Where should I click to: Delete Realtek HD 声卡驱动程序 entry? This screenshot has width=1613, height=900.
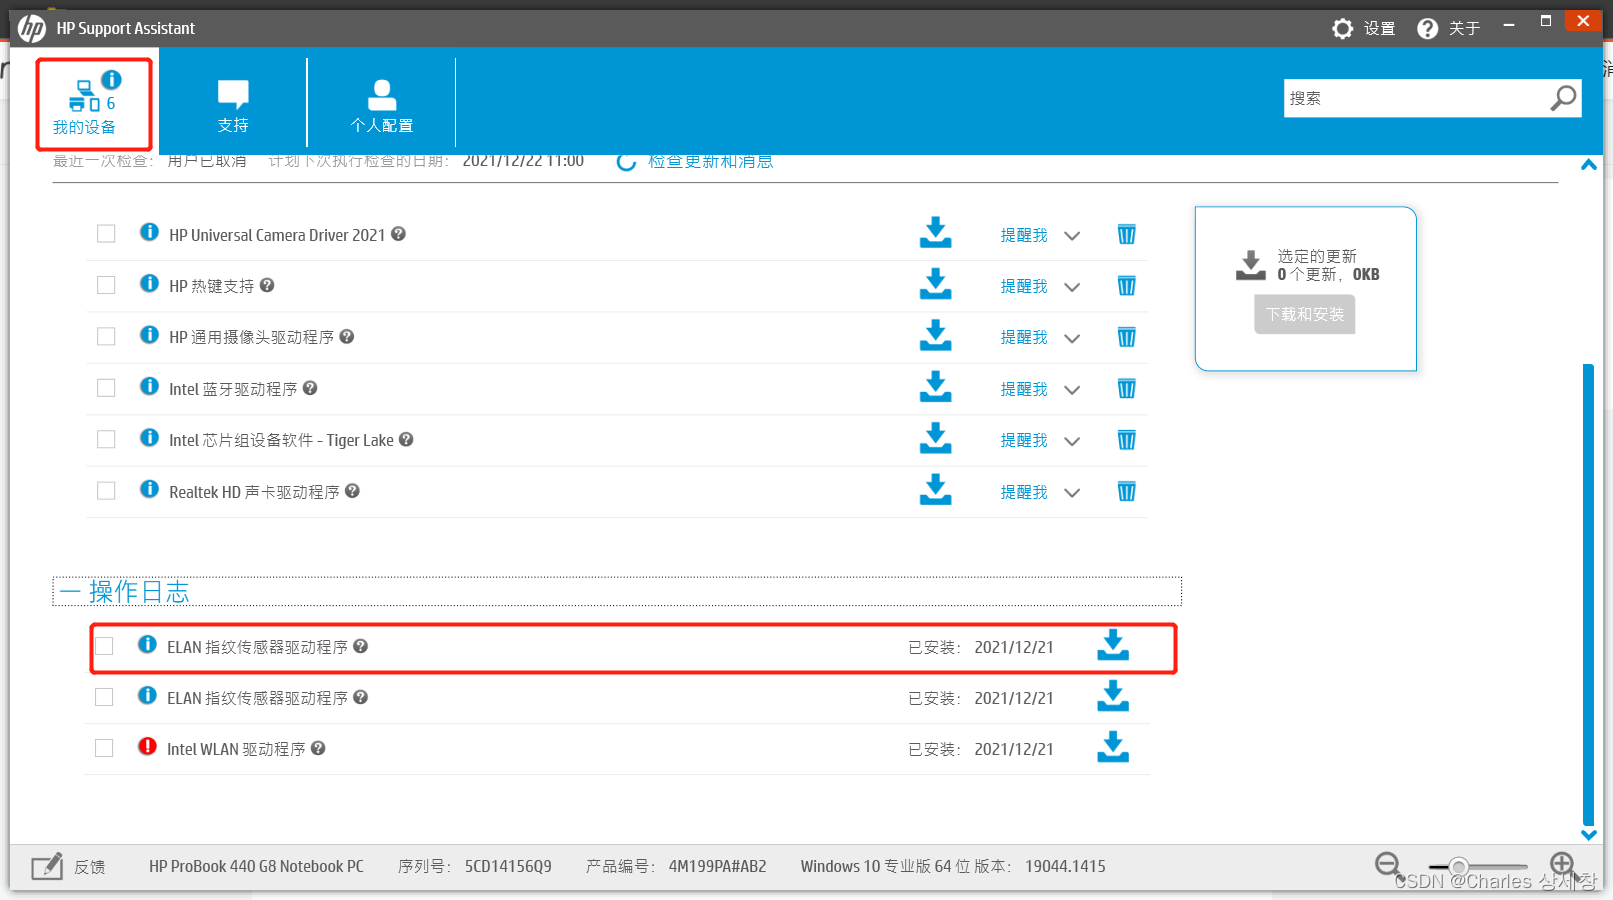pos(1126,491)
